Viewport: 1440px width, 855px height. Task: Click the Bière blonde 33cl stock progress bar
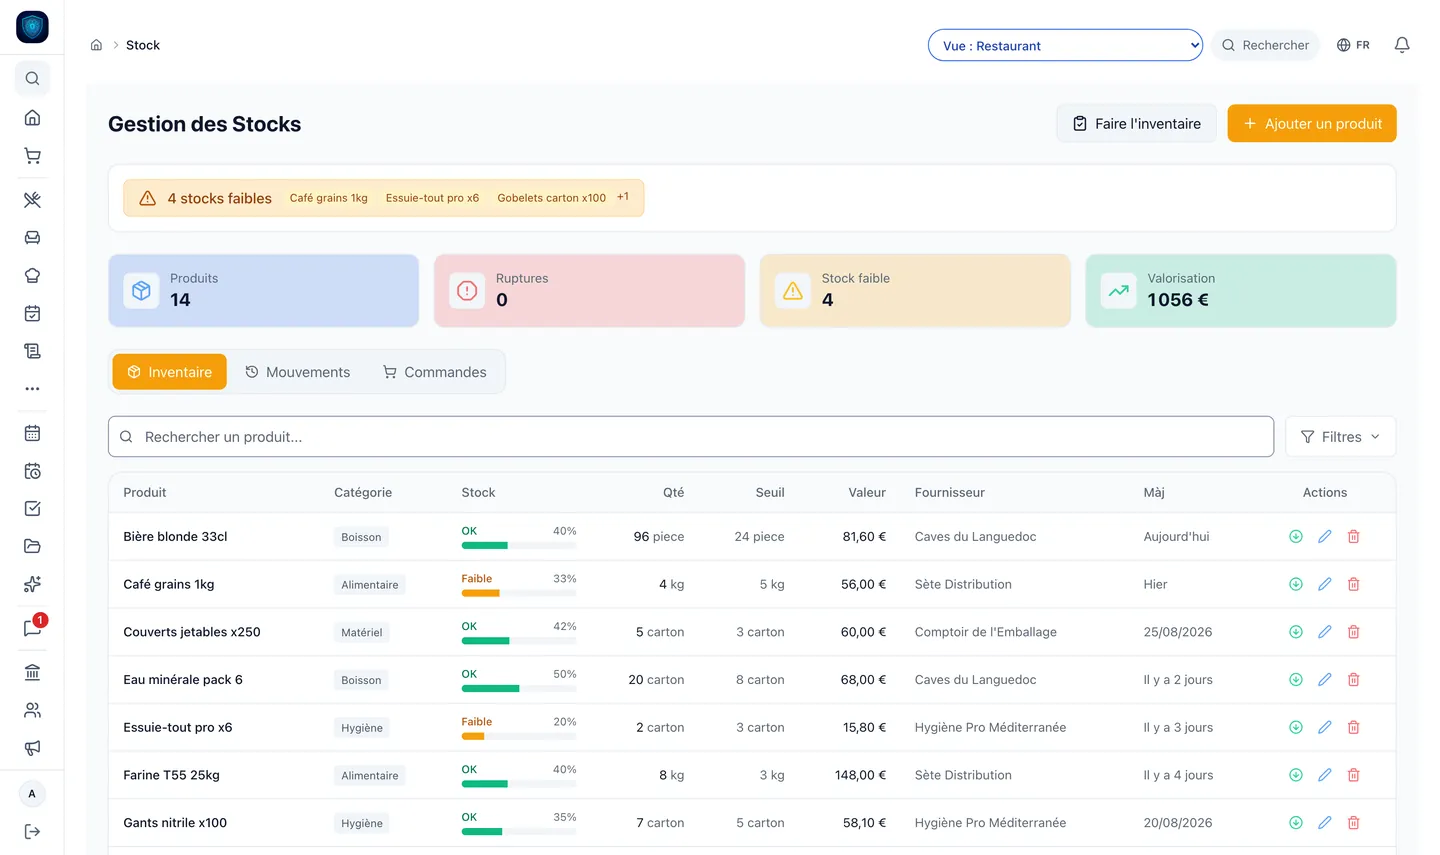(x=519, y=545)
